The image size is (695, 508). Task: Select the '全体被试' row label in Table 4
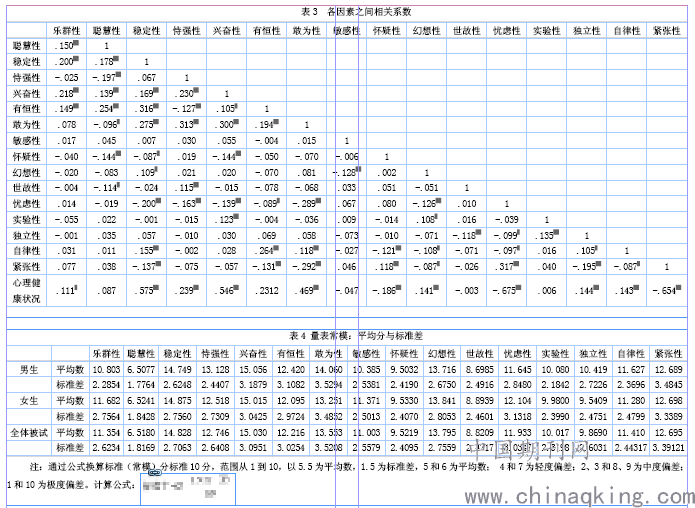pos(31,433)
